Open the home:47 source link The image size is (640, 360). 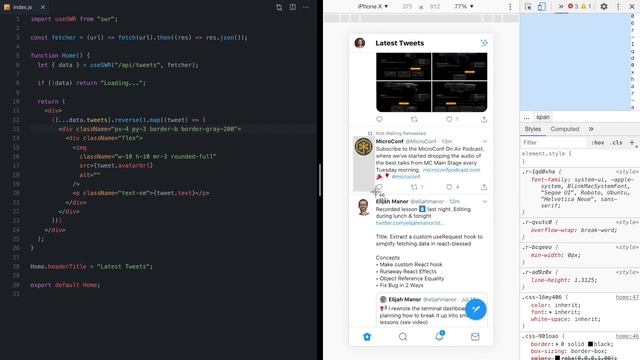coord(627,298)
